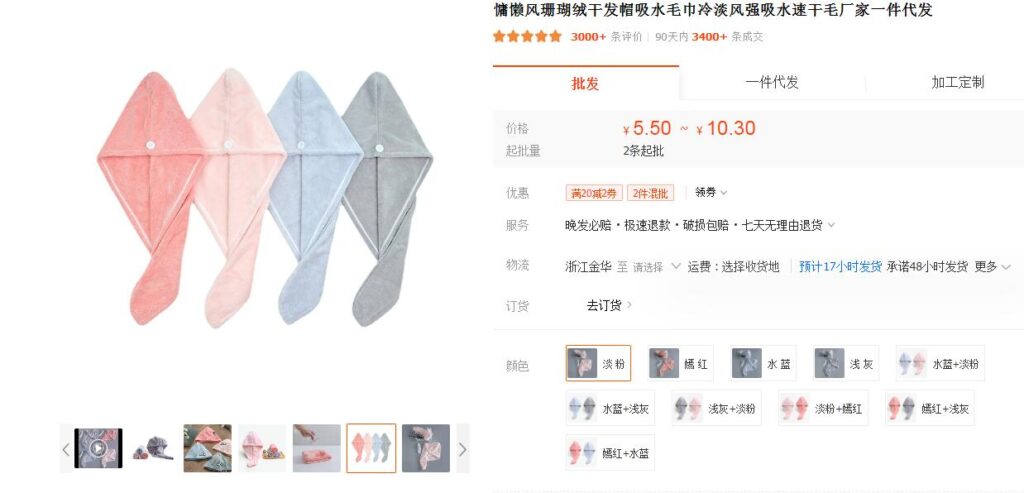
Task: Choose the 水蓝+淡粉 combo option
Action: [x=940, y=363]
